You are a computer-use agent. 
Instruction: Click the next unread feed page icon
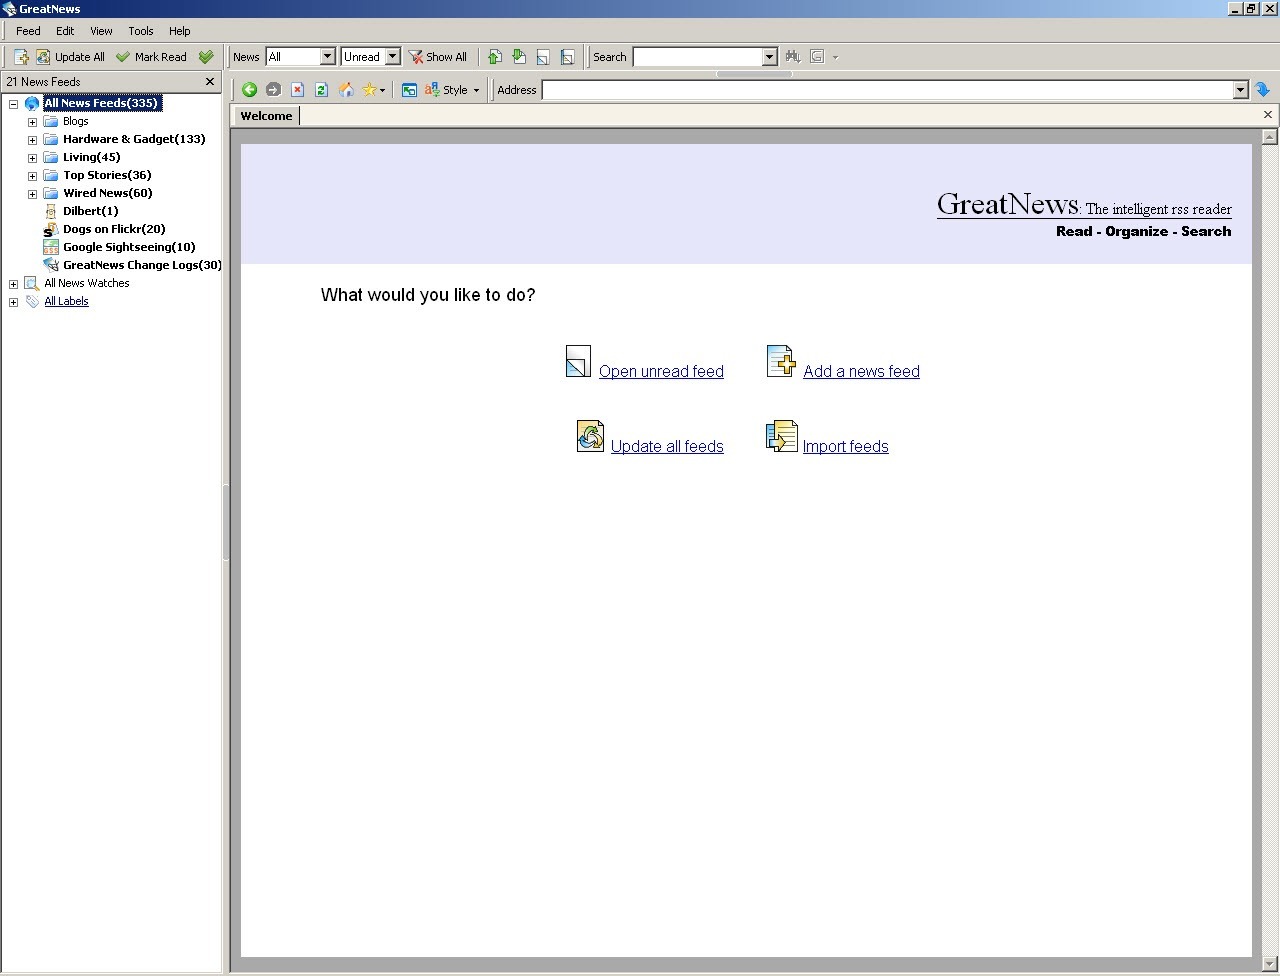(x=567, y=57)
